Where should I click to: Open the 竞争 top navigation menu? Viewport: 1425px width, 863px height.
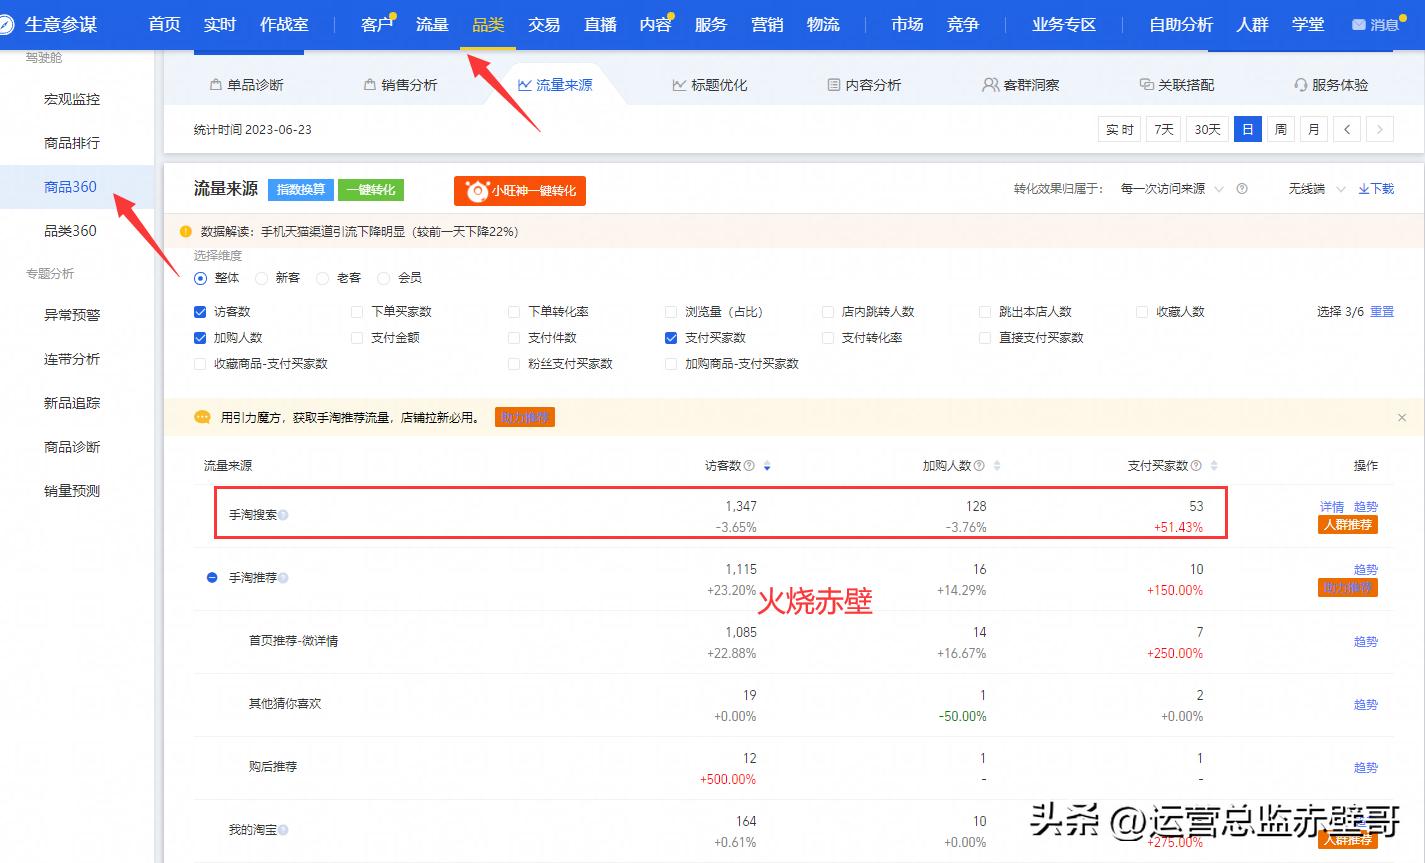pyautogui.click(x=963, y=24)
